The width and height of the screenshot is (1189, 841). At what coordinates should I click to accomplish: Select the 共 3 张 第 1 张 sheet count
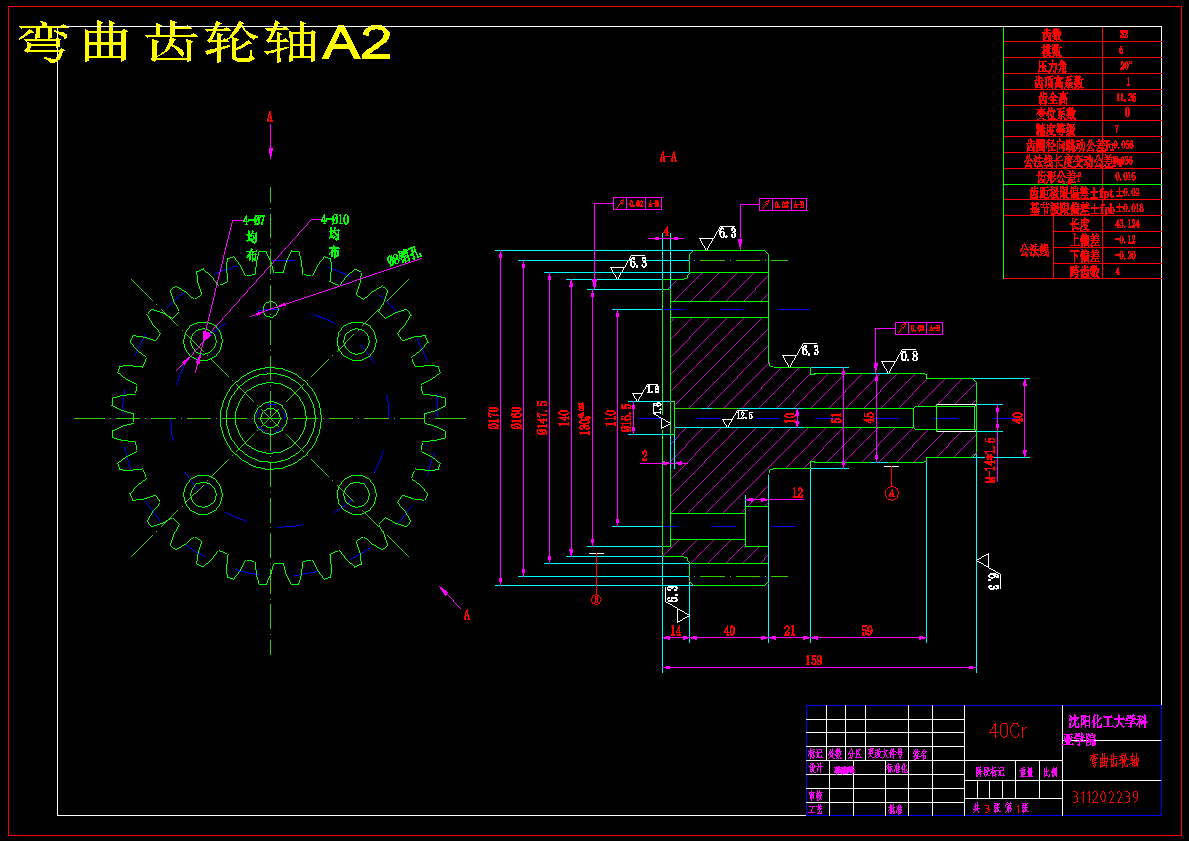pyautogui.click(x=1001, y=808)
